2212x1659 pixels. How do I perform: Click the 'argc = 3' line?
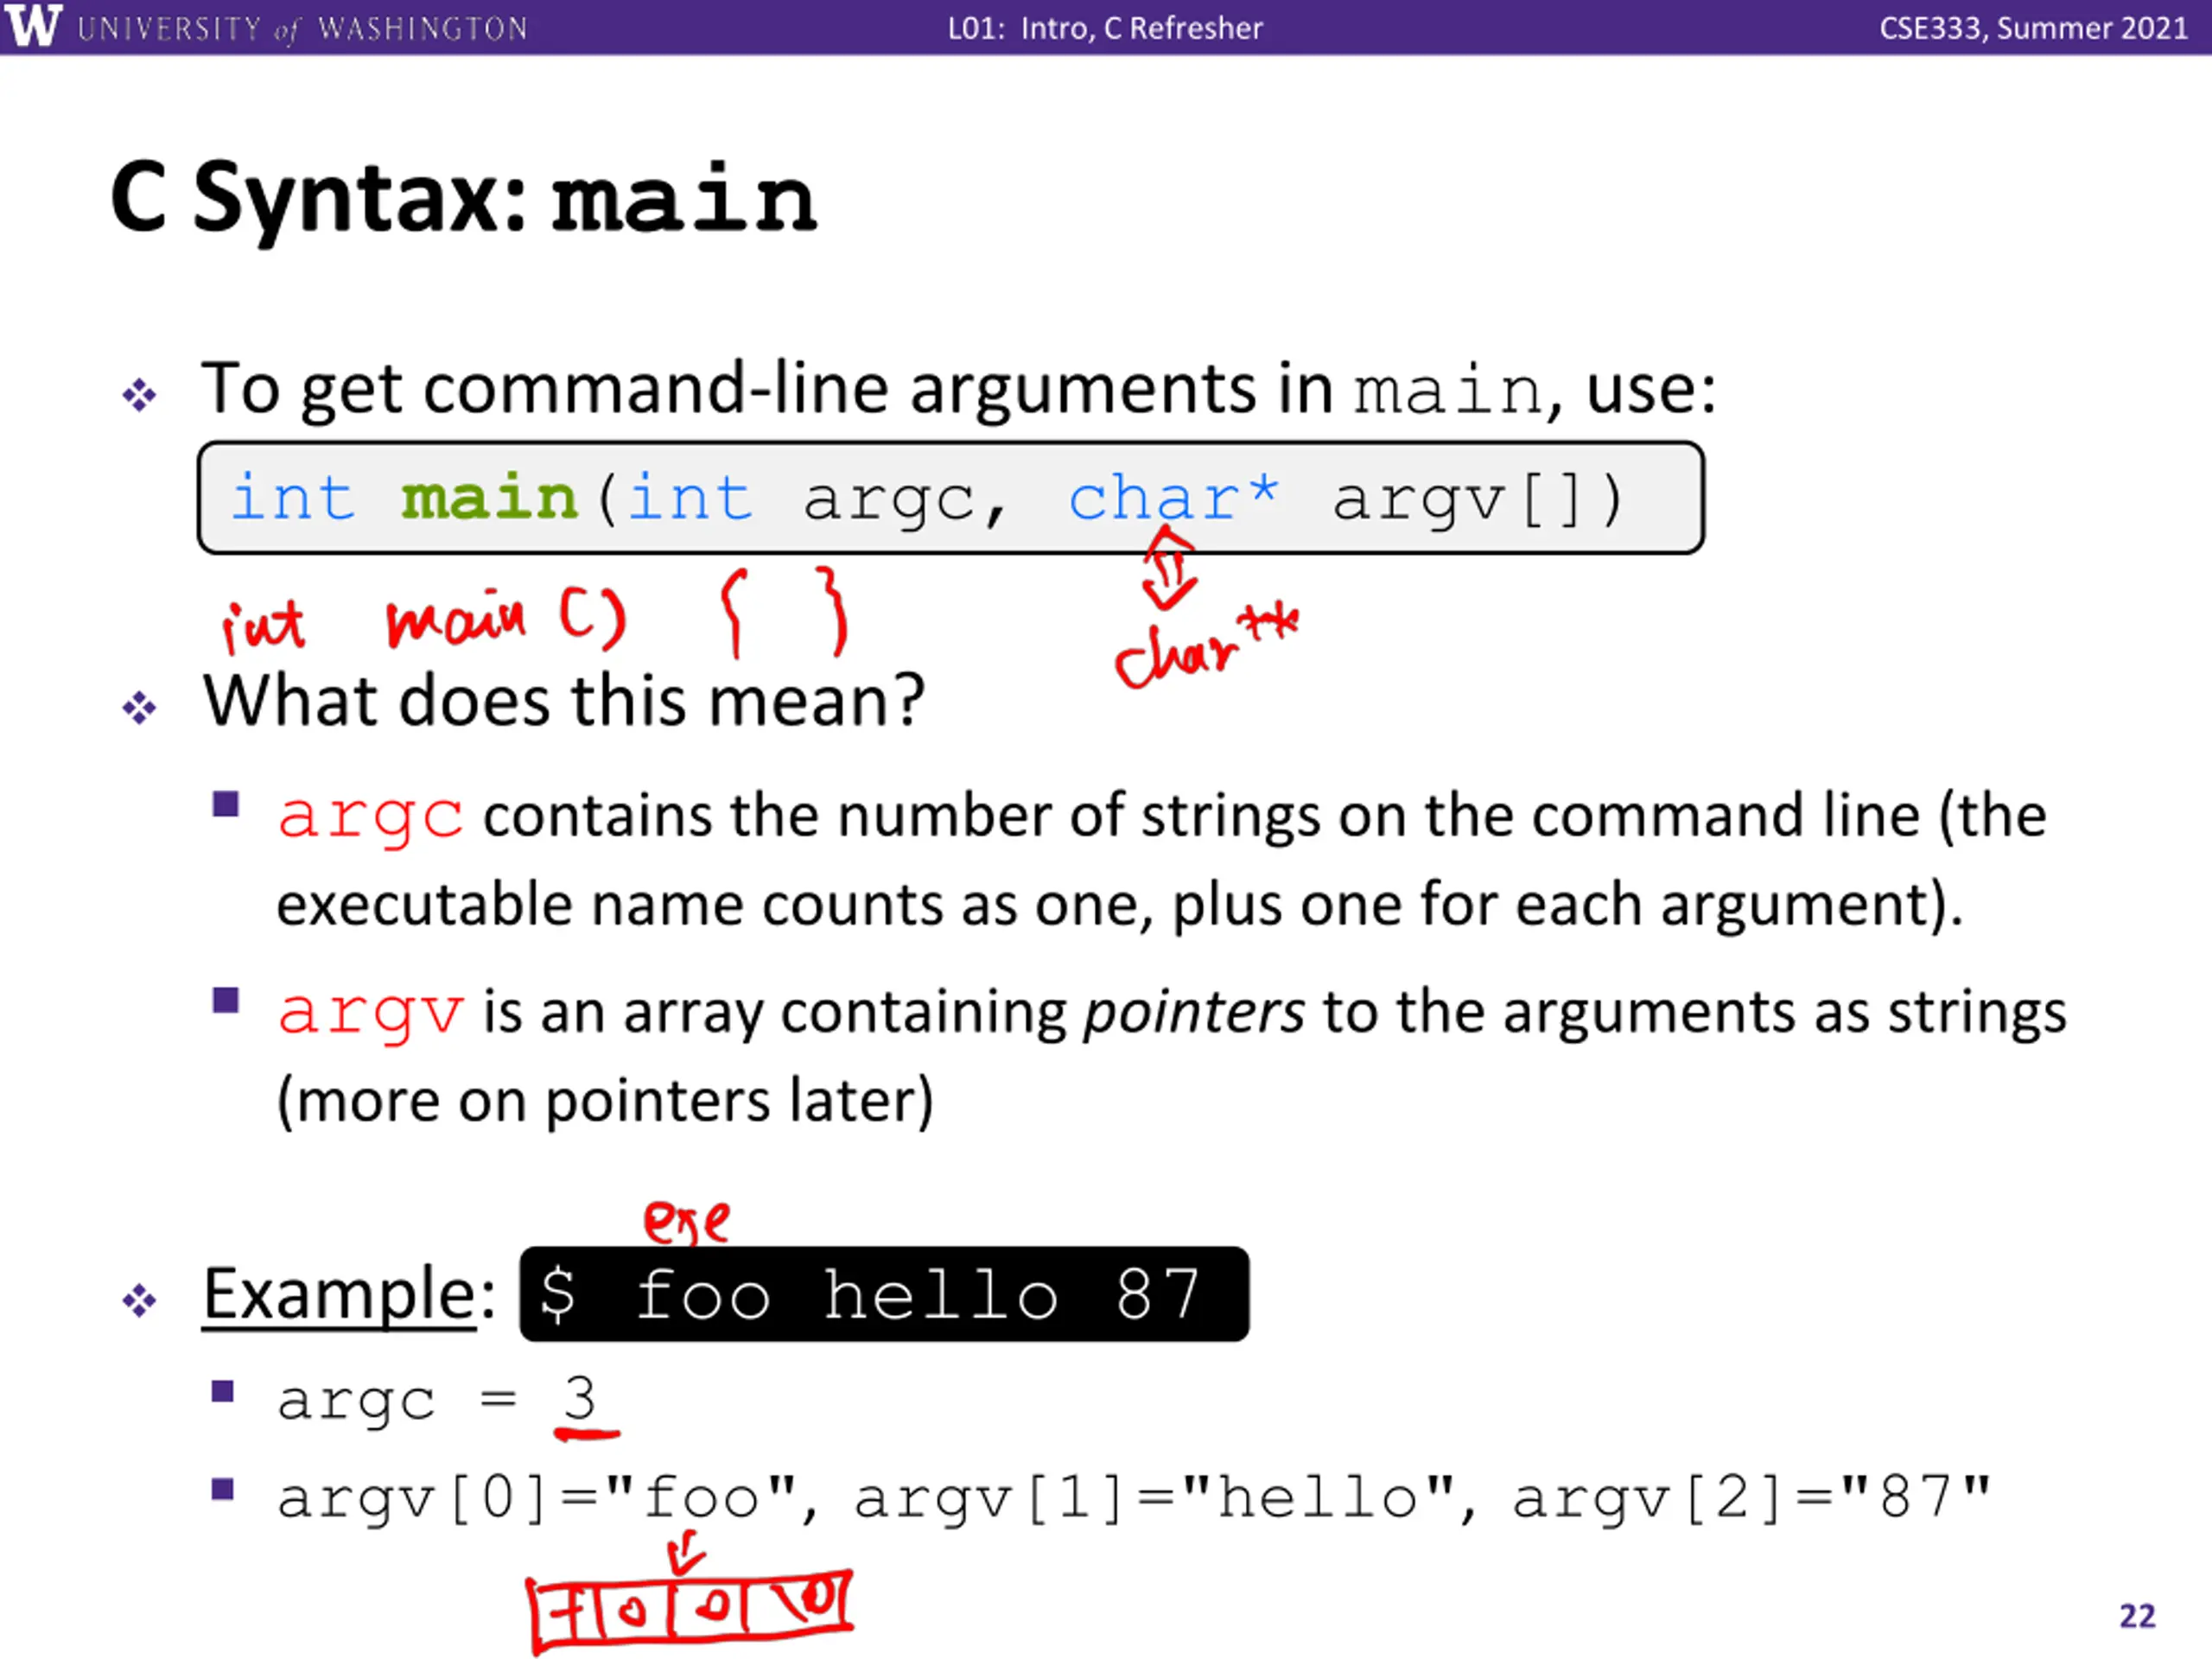(437, 1400)
